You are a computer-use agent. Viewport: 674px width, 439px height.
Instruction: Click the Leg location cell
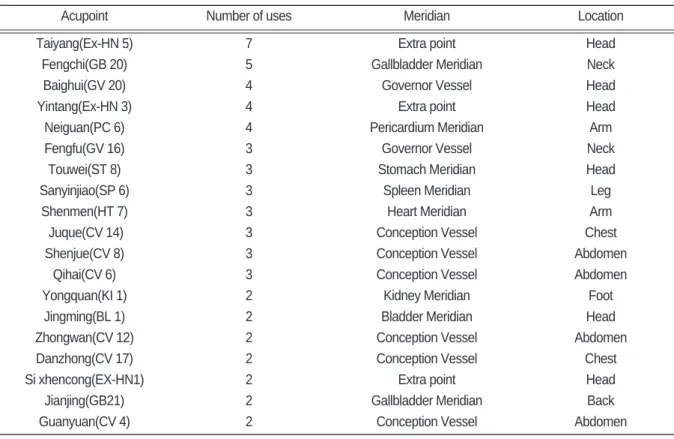click(600, 190)
